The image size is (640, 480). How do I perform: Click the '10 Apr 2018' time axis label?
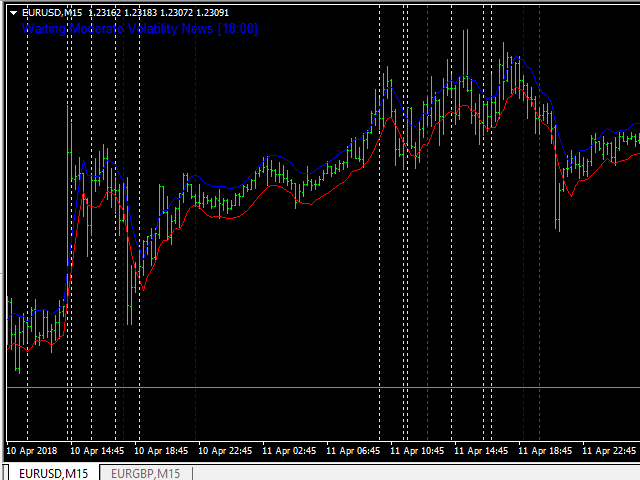click(32, 451)
